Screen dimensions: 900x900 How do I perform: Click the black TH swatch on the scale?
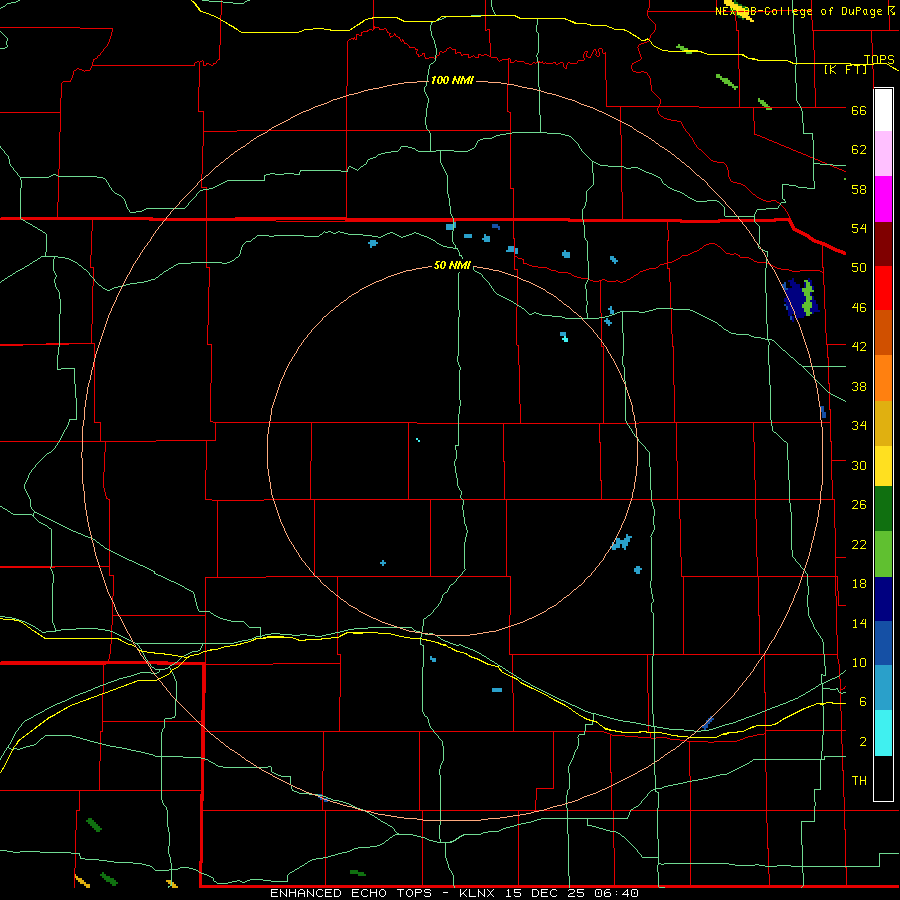pyautogui.click(x=883, y=778)
